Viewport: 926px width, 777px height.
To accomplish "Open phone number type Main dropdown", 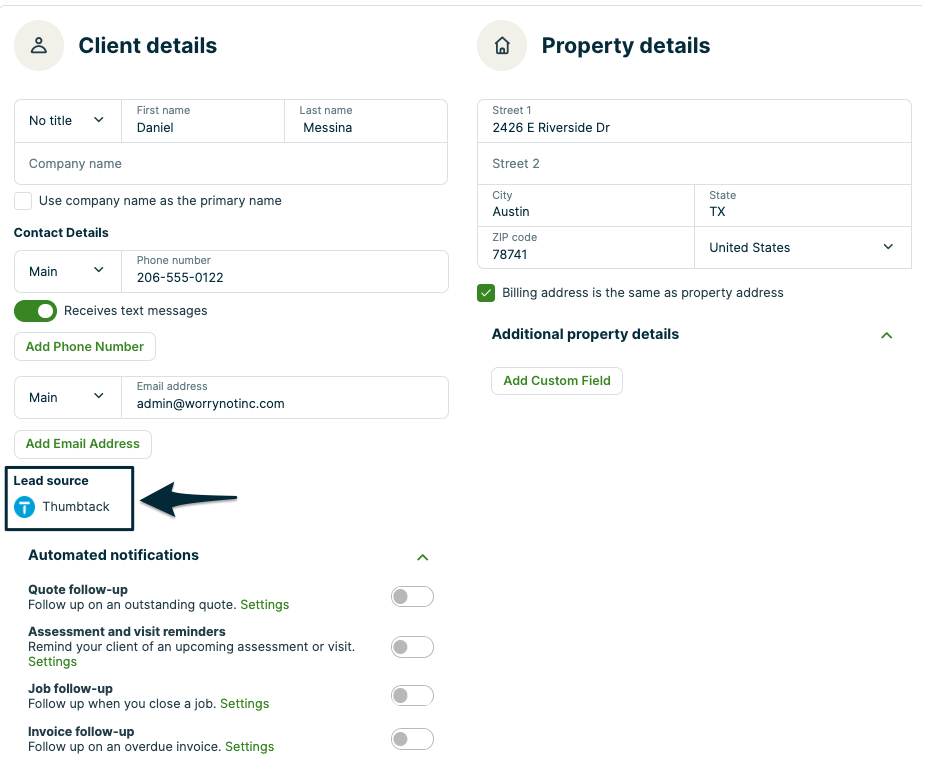I will click(67, 272).
